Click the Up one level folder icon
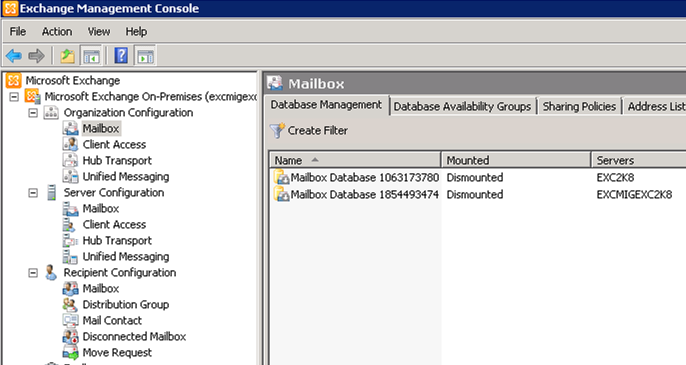This screenshot has width=686, height=365. tap(67, 56)
